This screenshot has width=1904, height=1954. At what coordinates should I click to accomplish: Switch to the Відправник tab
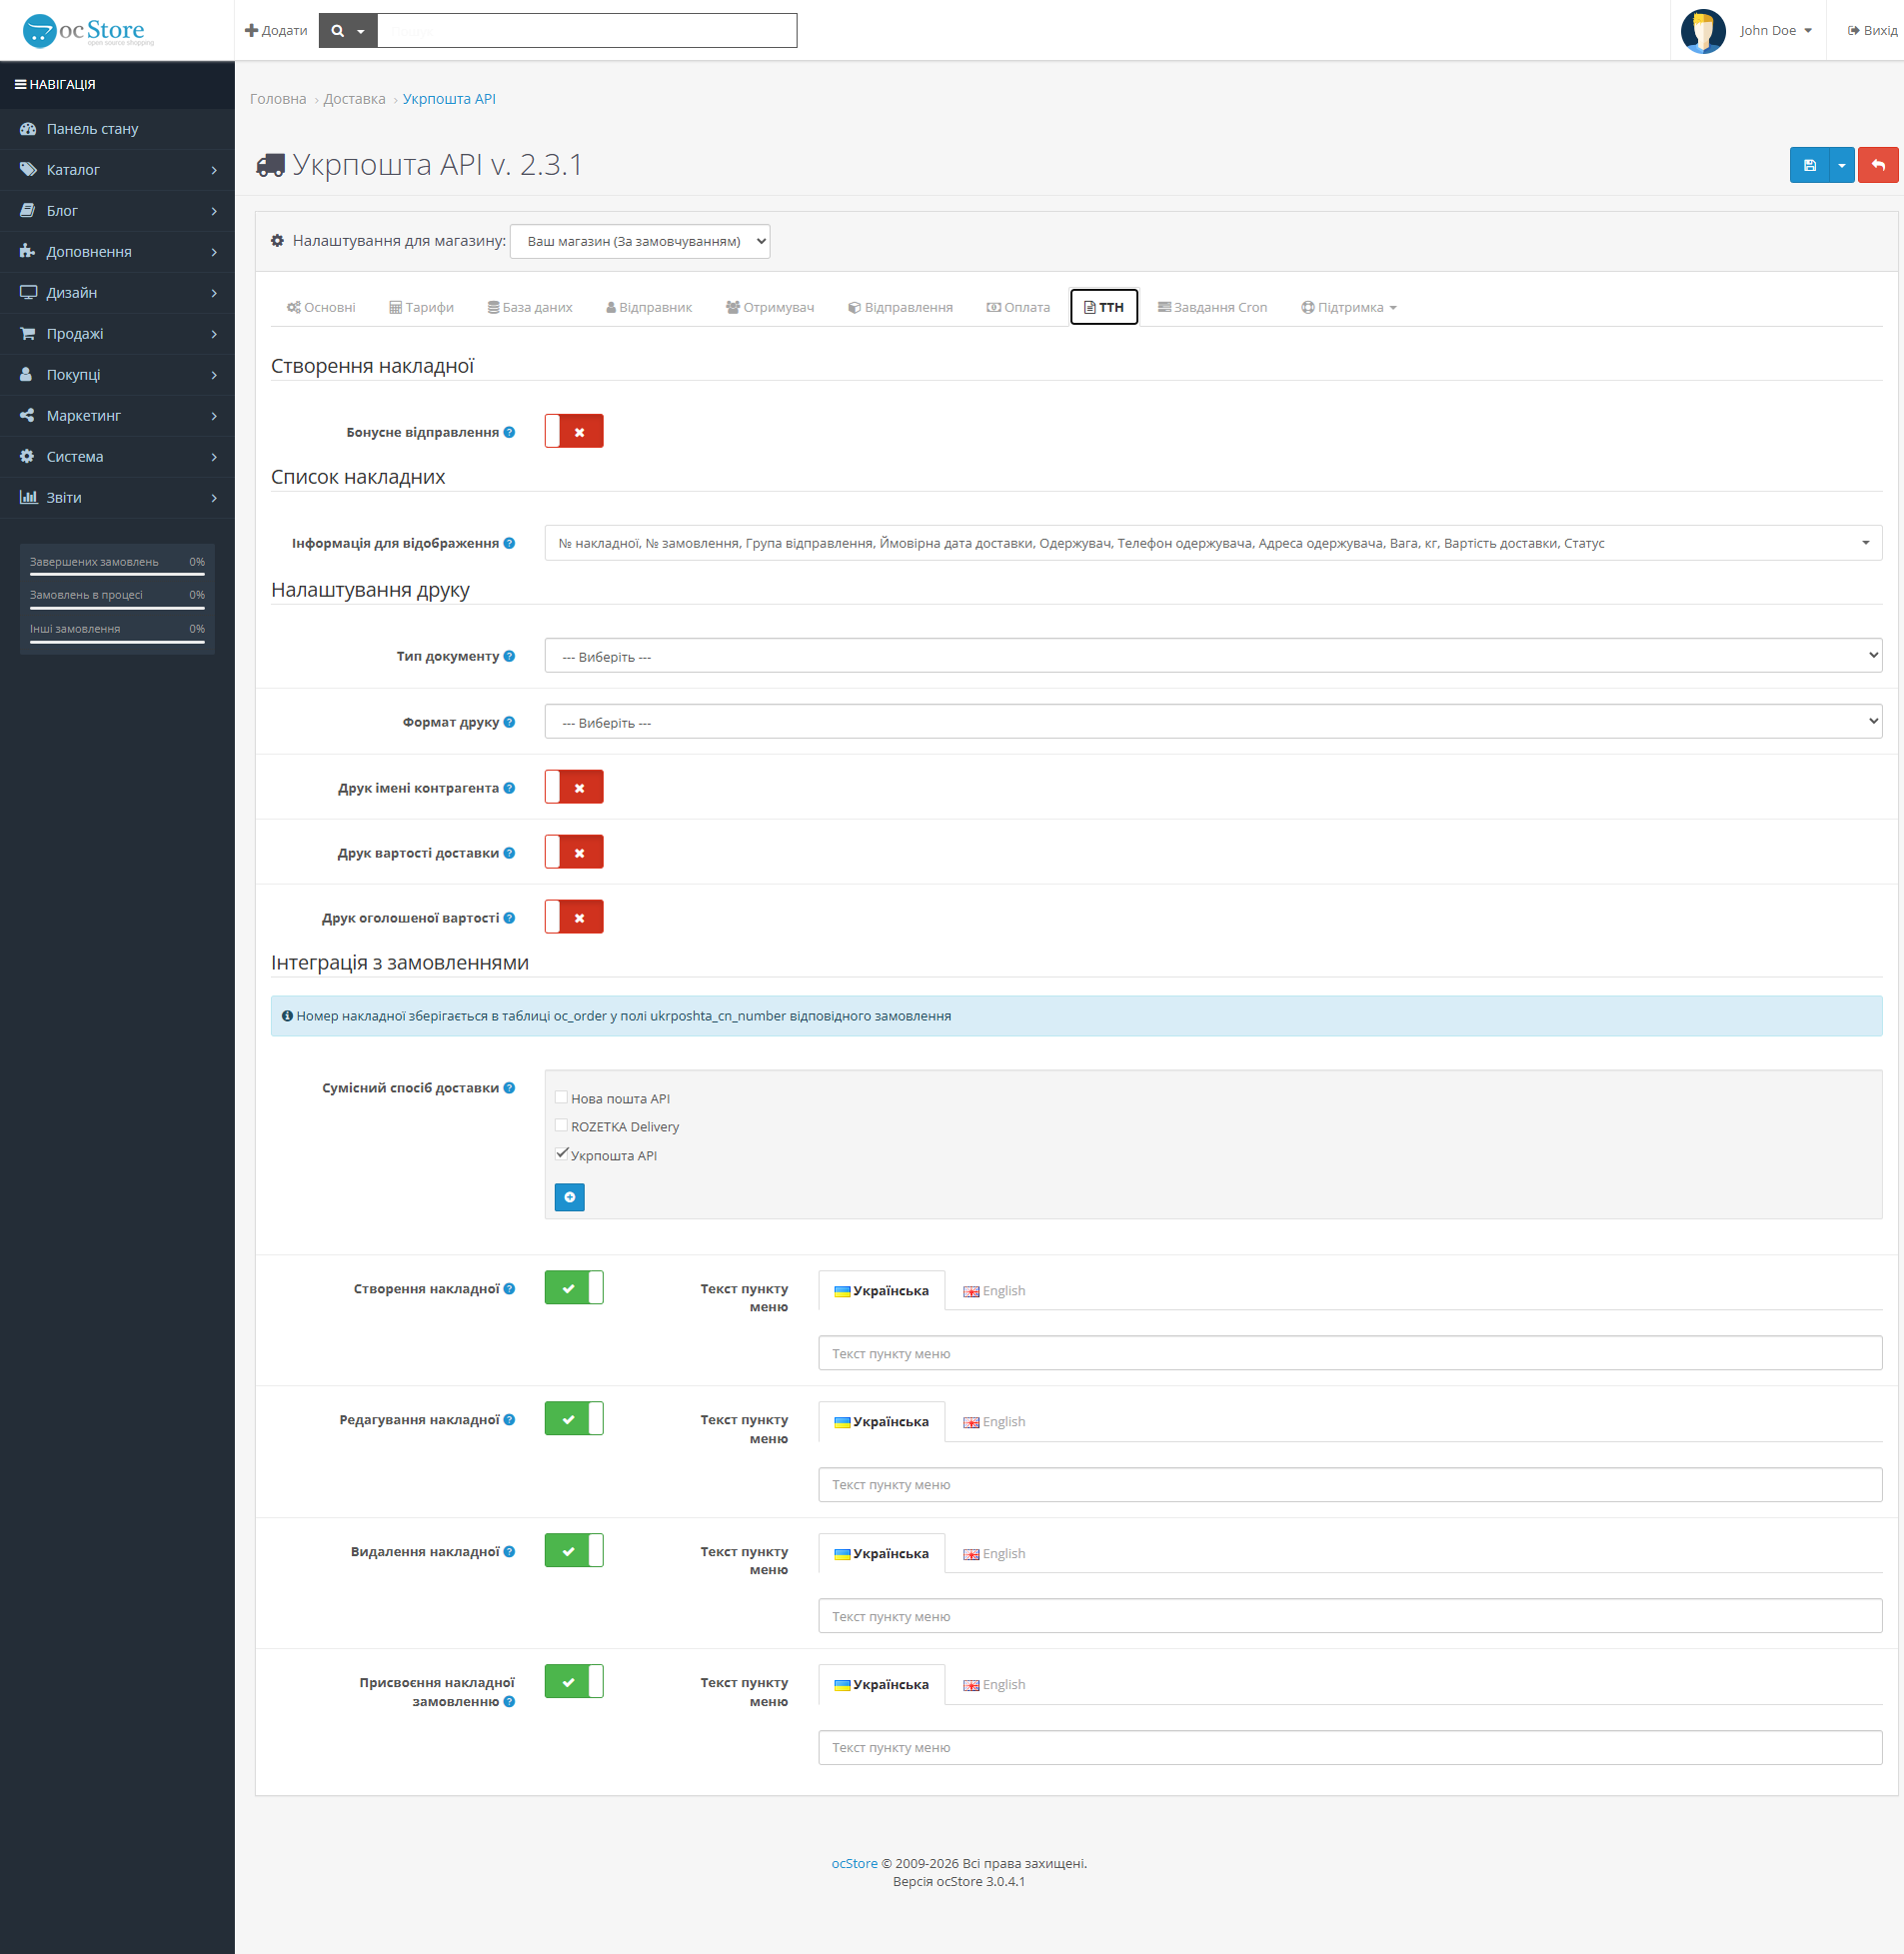(x=649, y=307)
